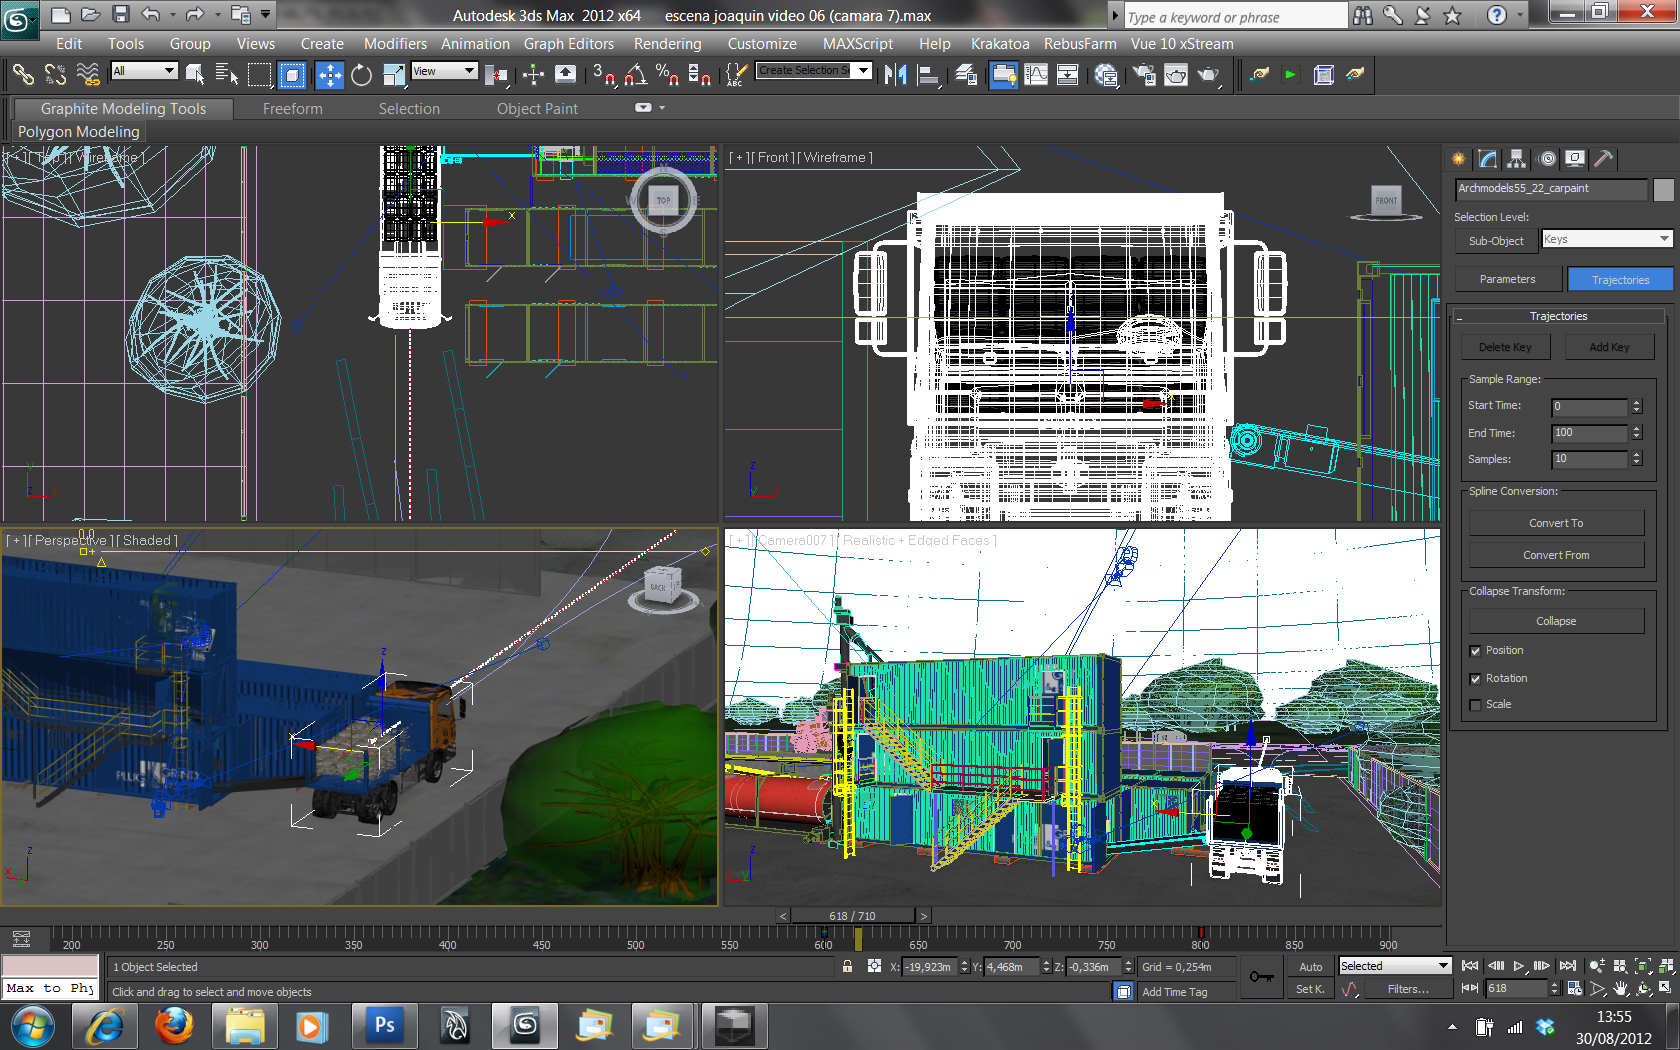Click the Convert To button
The height and width of the screenshot is (1050, 1680).
(x=1555, y=523)
